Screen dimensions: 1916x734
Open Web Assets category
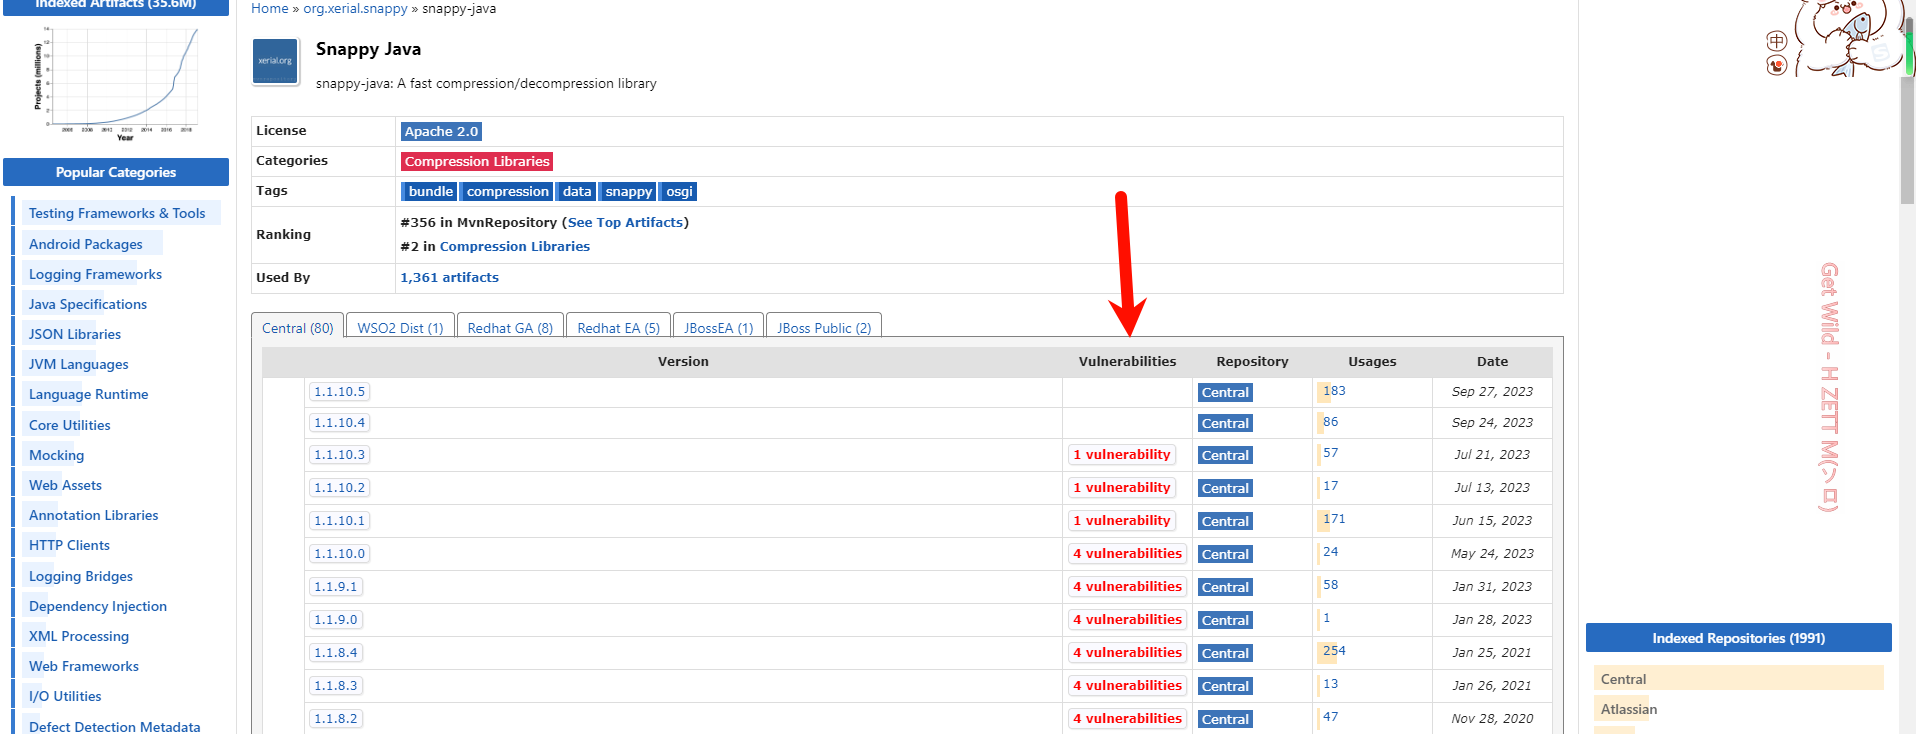tap(65, 485)
